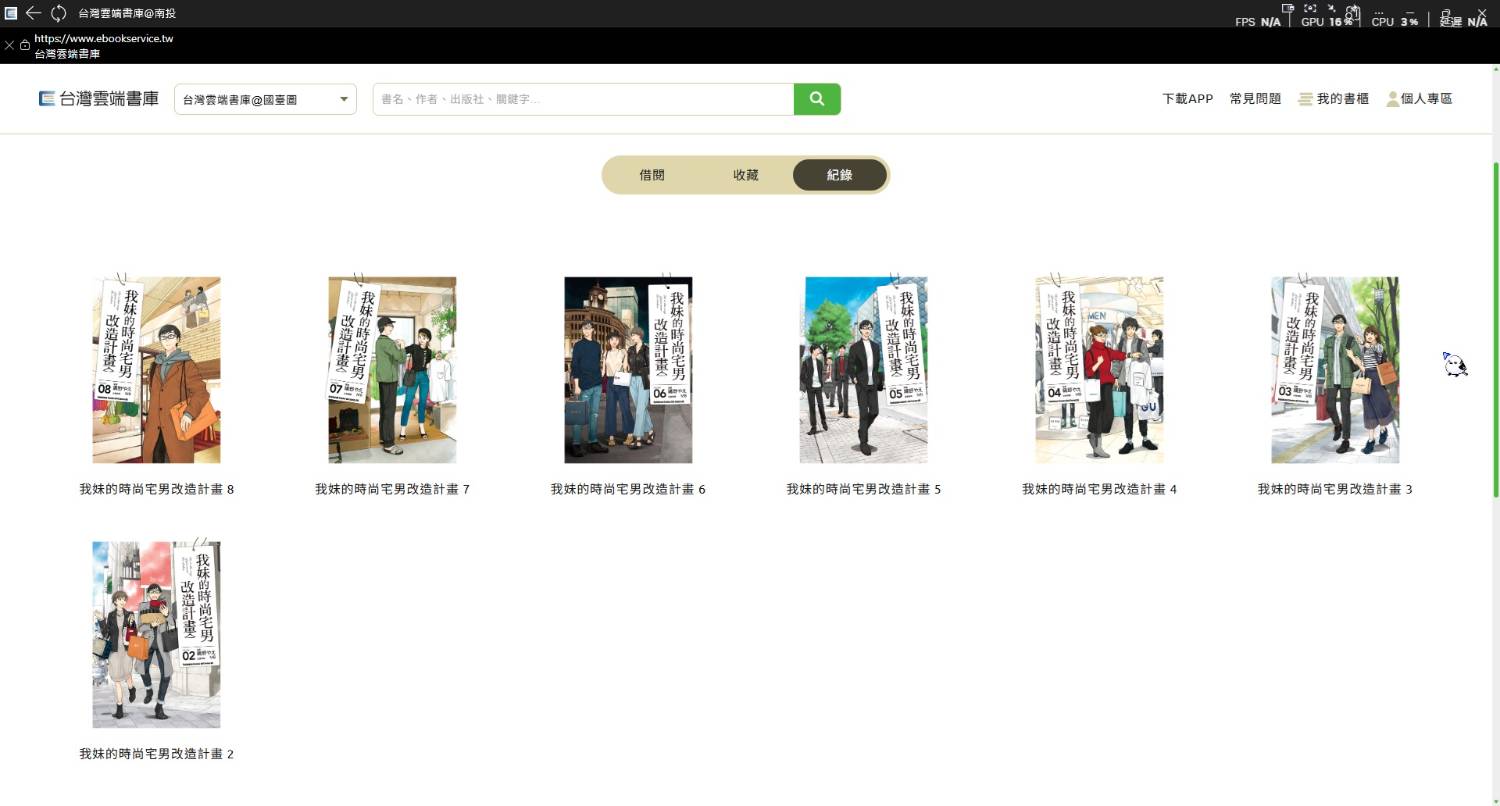Reload the page with the refresh icon
The height and width of the screenshot is (806, 1500).
(x=59, y=13)
